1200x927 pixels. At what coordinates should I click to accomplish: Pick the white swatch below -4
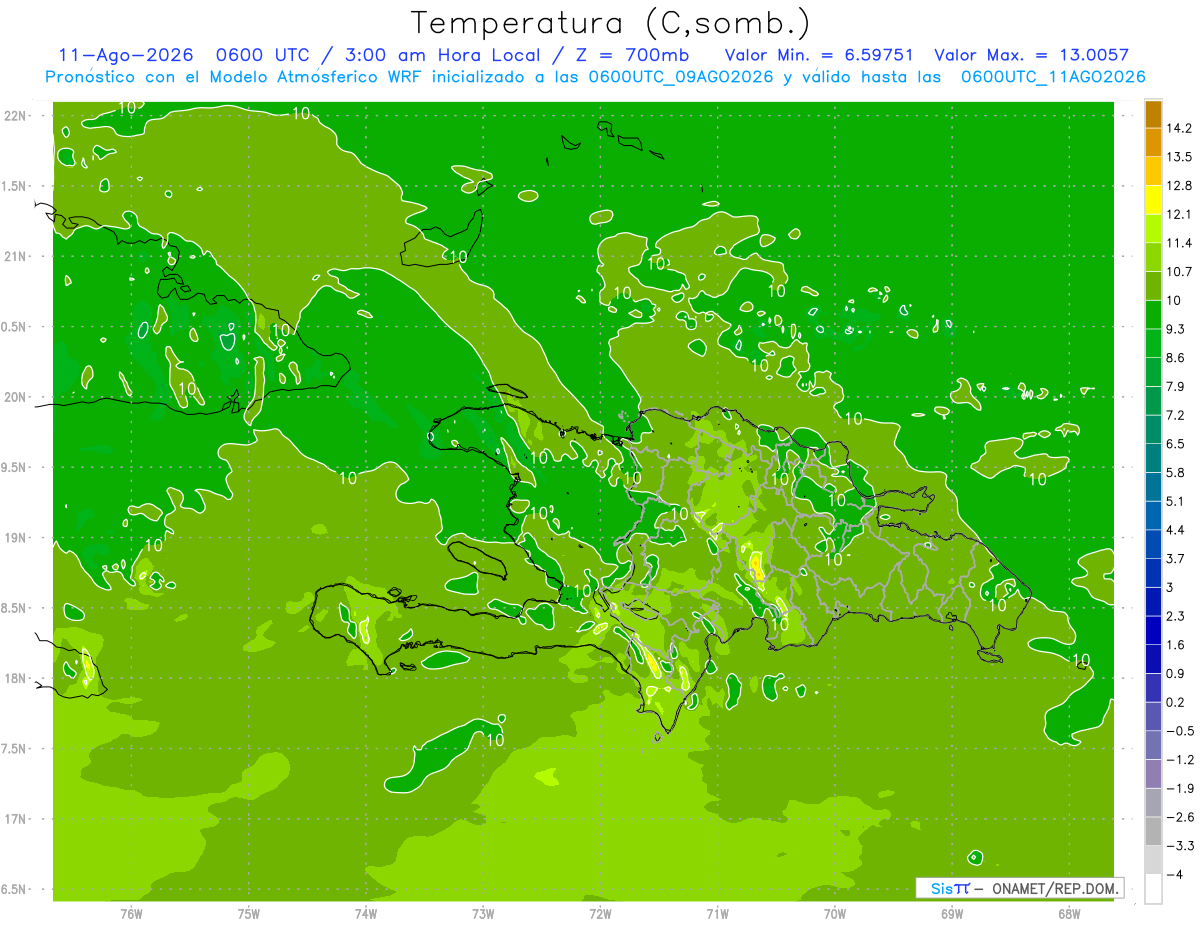click(1153, 889)
